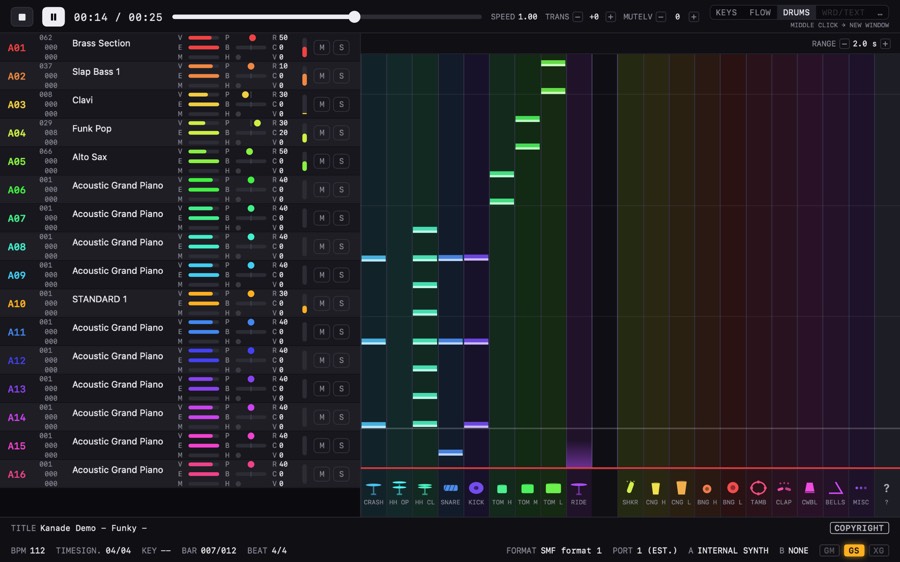
Task: Mute channel A02 Slap Bass 1
Action: click(322, 76)
